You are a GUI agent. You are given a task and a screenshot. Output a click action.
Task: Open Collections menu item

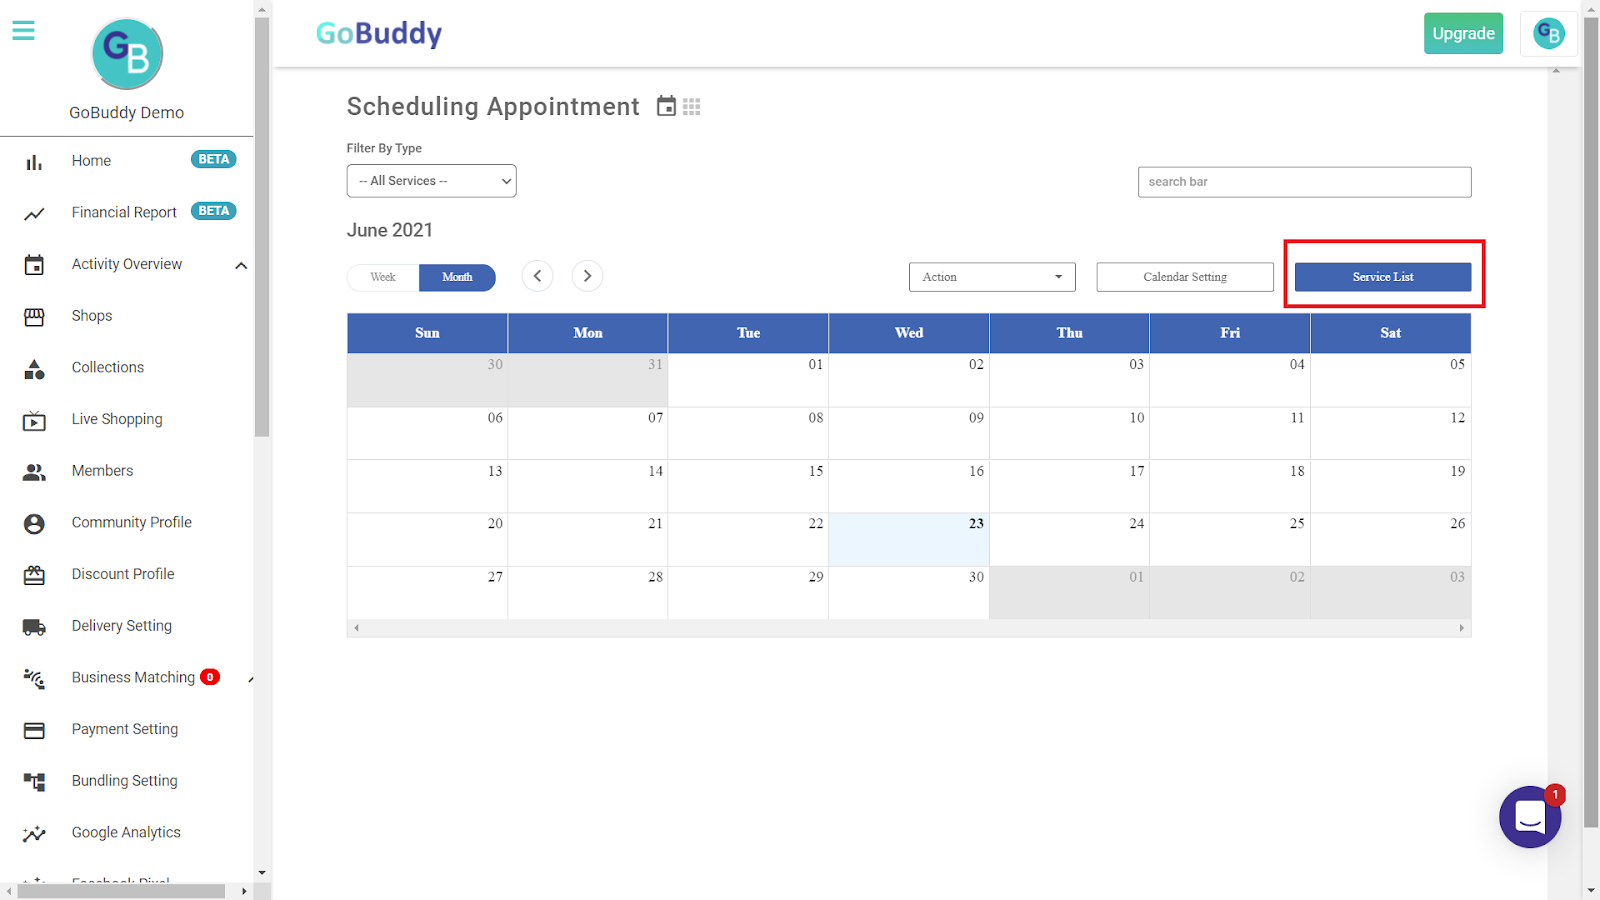tap(108, 368)
